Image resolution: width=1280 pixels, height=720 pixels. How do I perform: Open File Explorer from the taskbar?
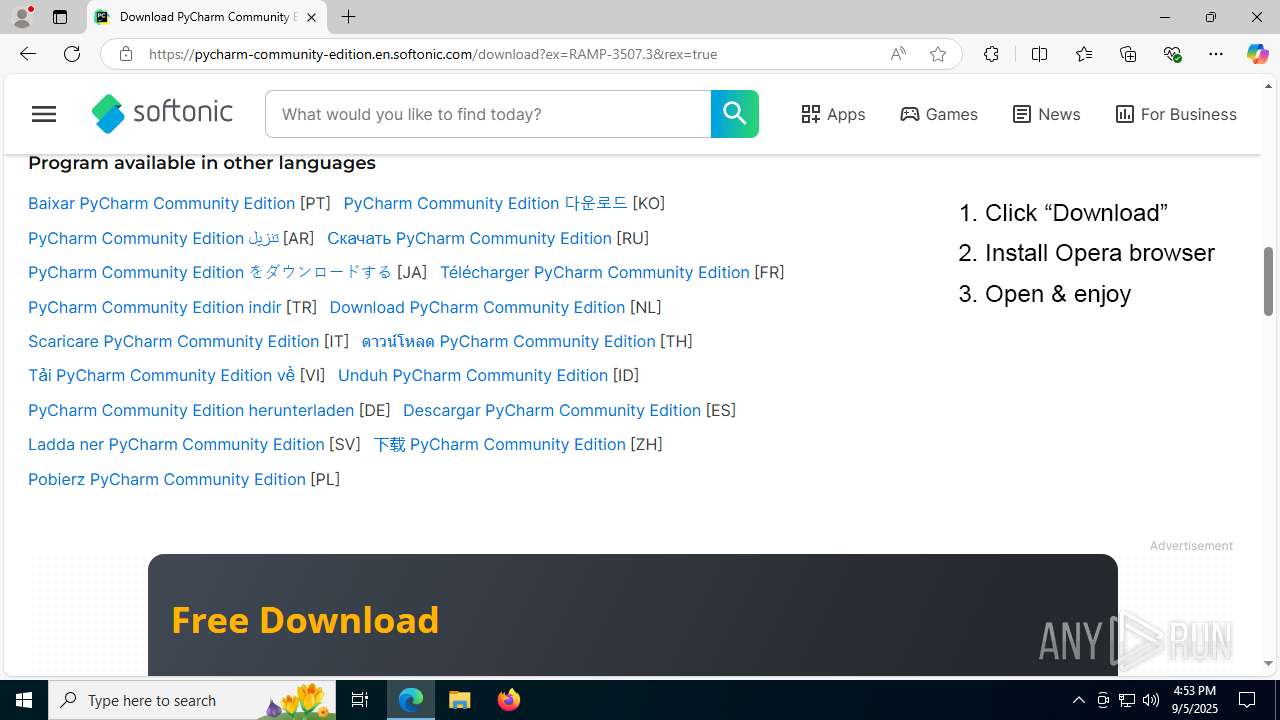(x=460, y=700)
